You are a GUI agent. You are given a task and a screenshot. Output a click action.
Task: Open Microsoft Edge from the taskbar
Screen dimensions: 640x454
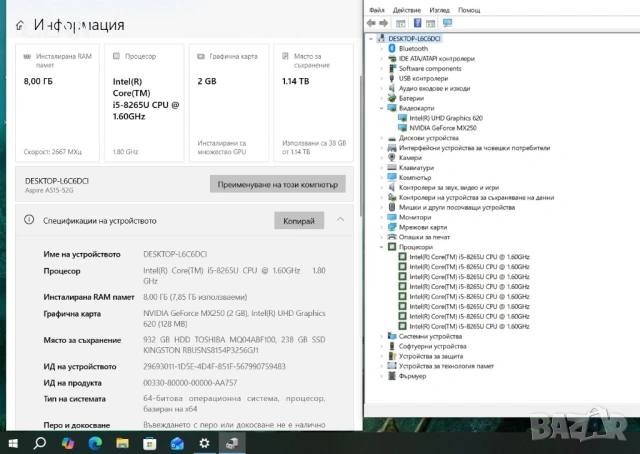(x=95, y=443)
